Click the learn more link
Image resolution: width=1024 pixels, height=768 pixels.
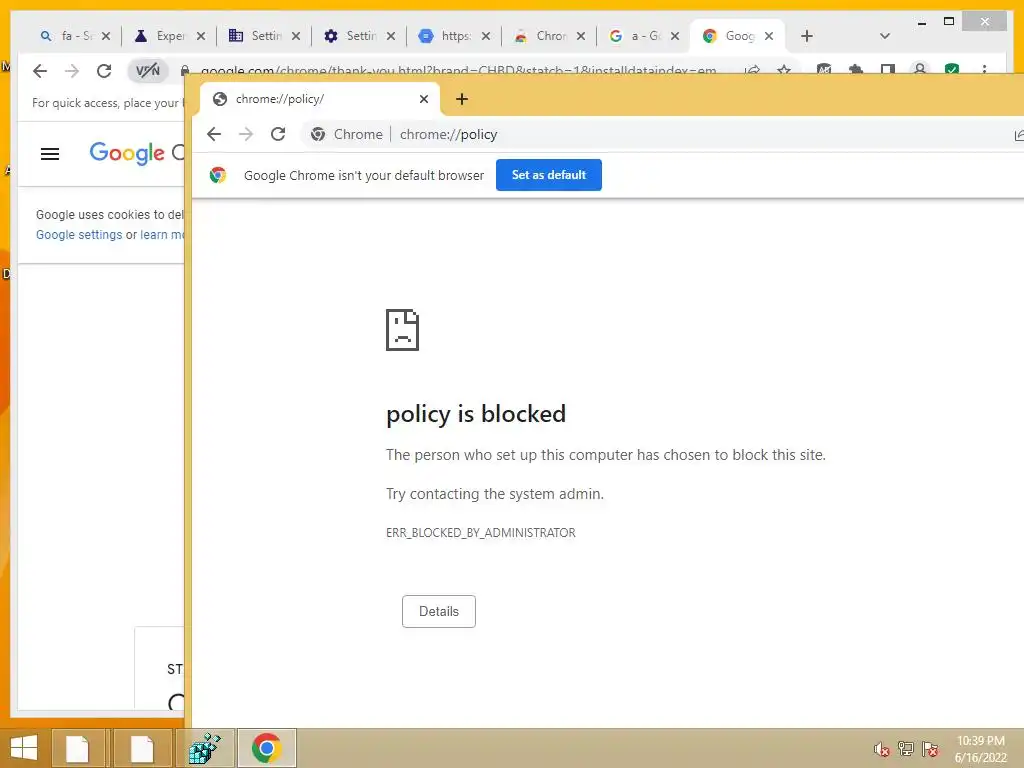162,234
